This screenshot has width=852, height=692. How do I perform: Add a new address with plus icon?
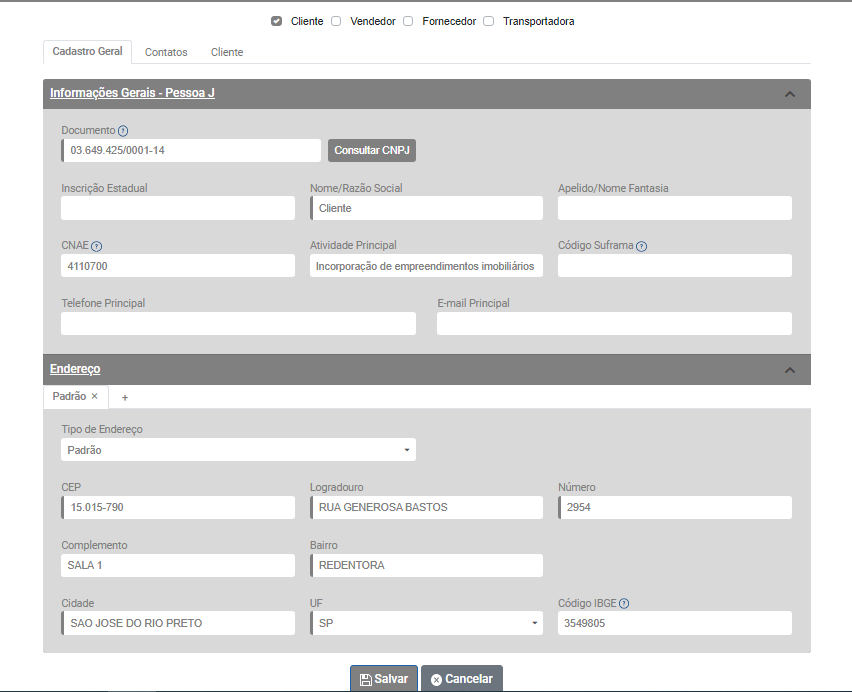click(125, 398)
